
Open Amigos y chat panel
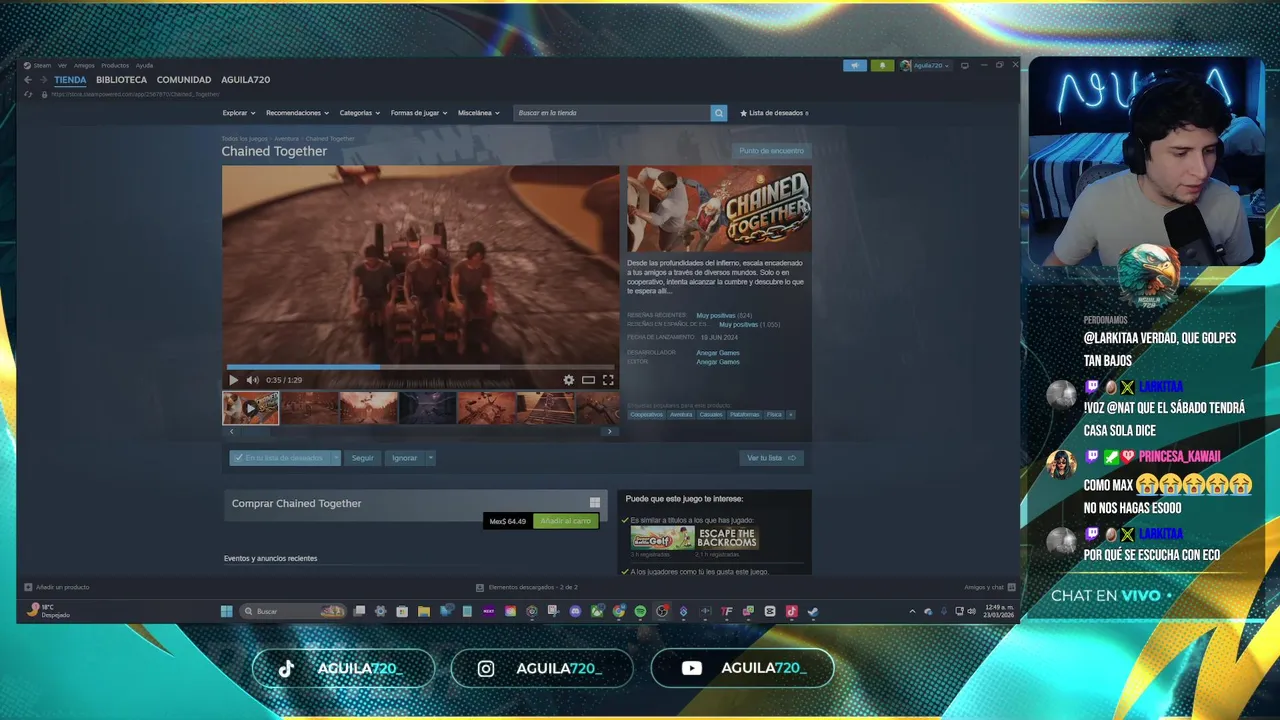(990, 587)
